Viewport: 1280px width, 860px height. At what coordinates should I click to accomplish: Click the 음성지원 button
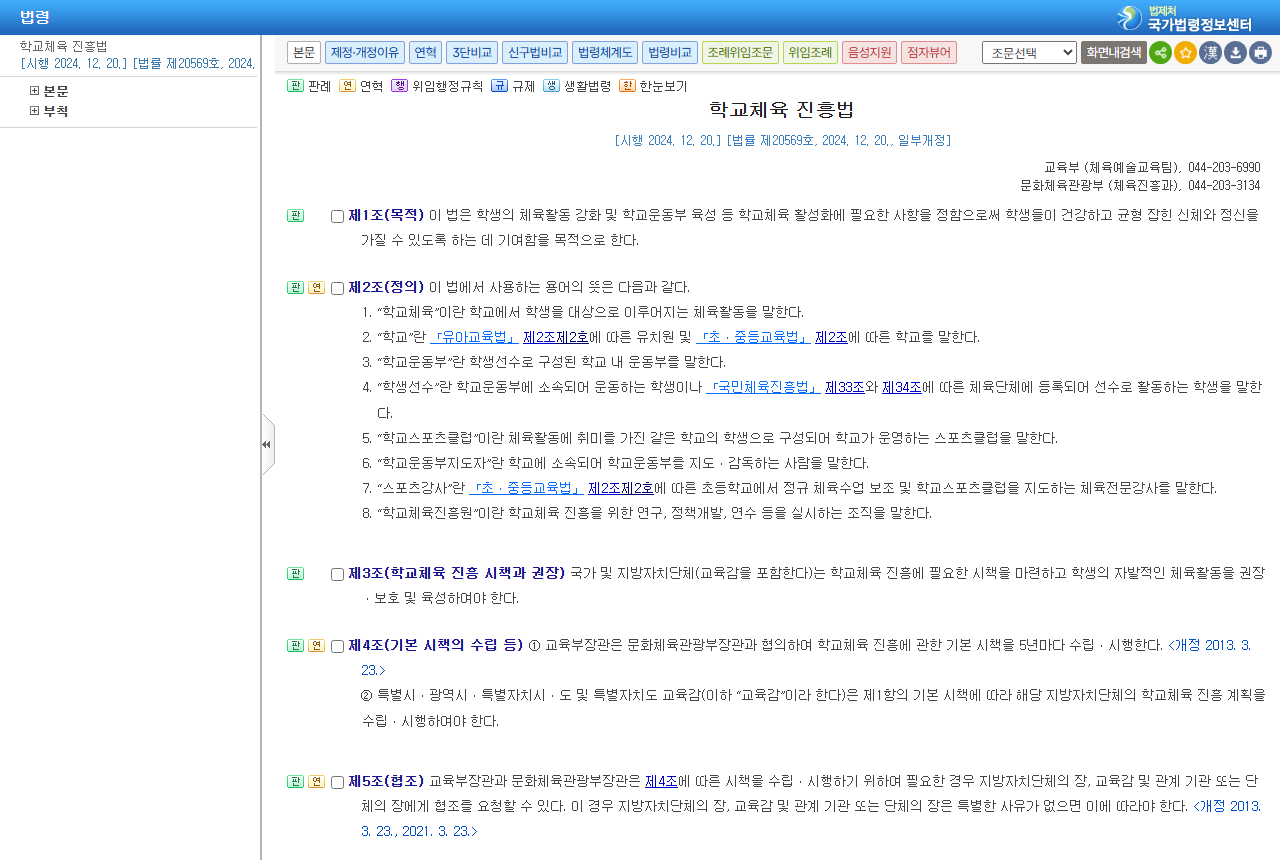(869, 53)
